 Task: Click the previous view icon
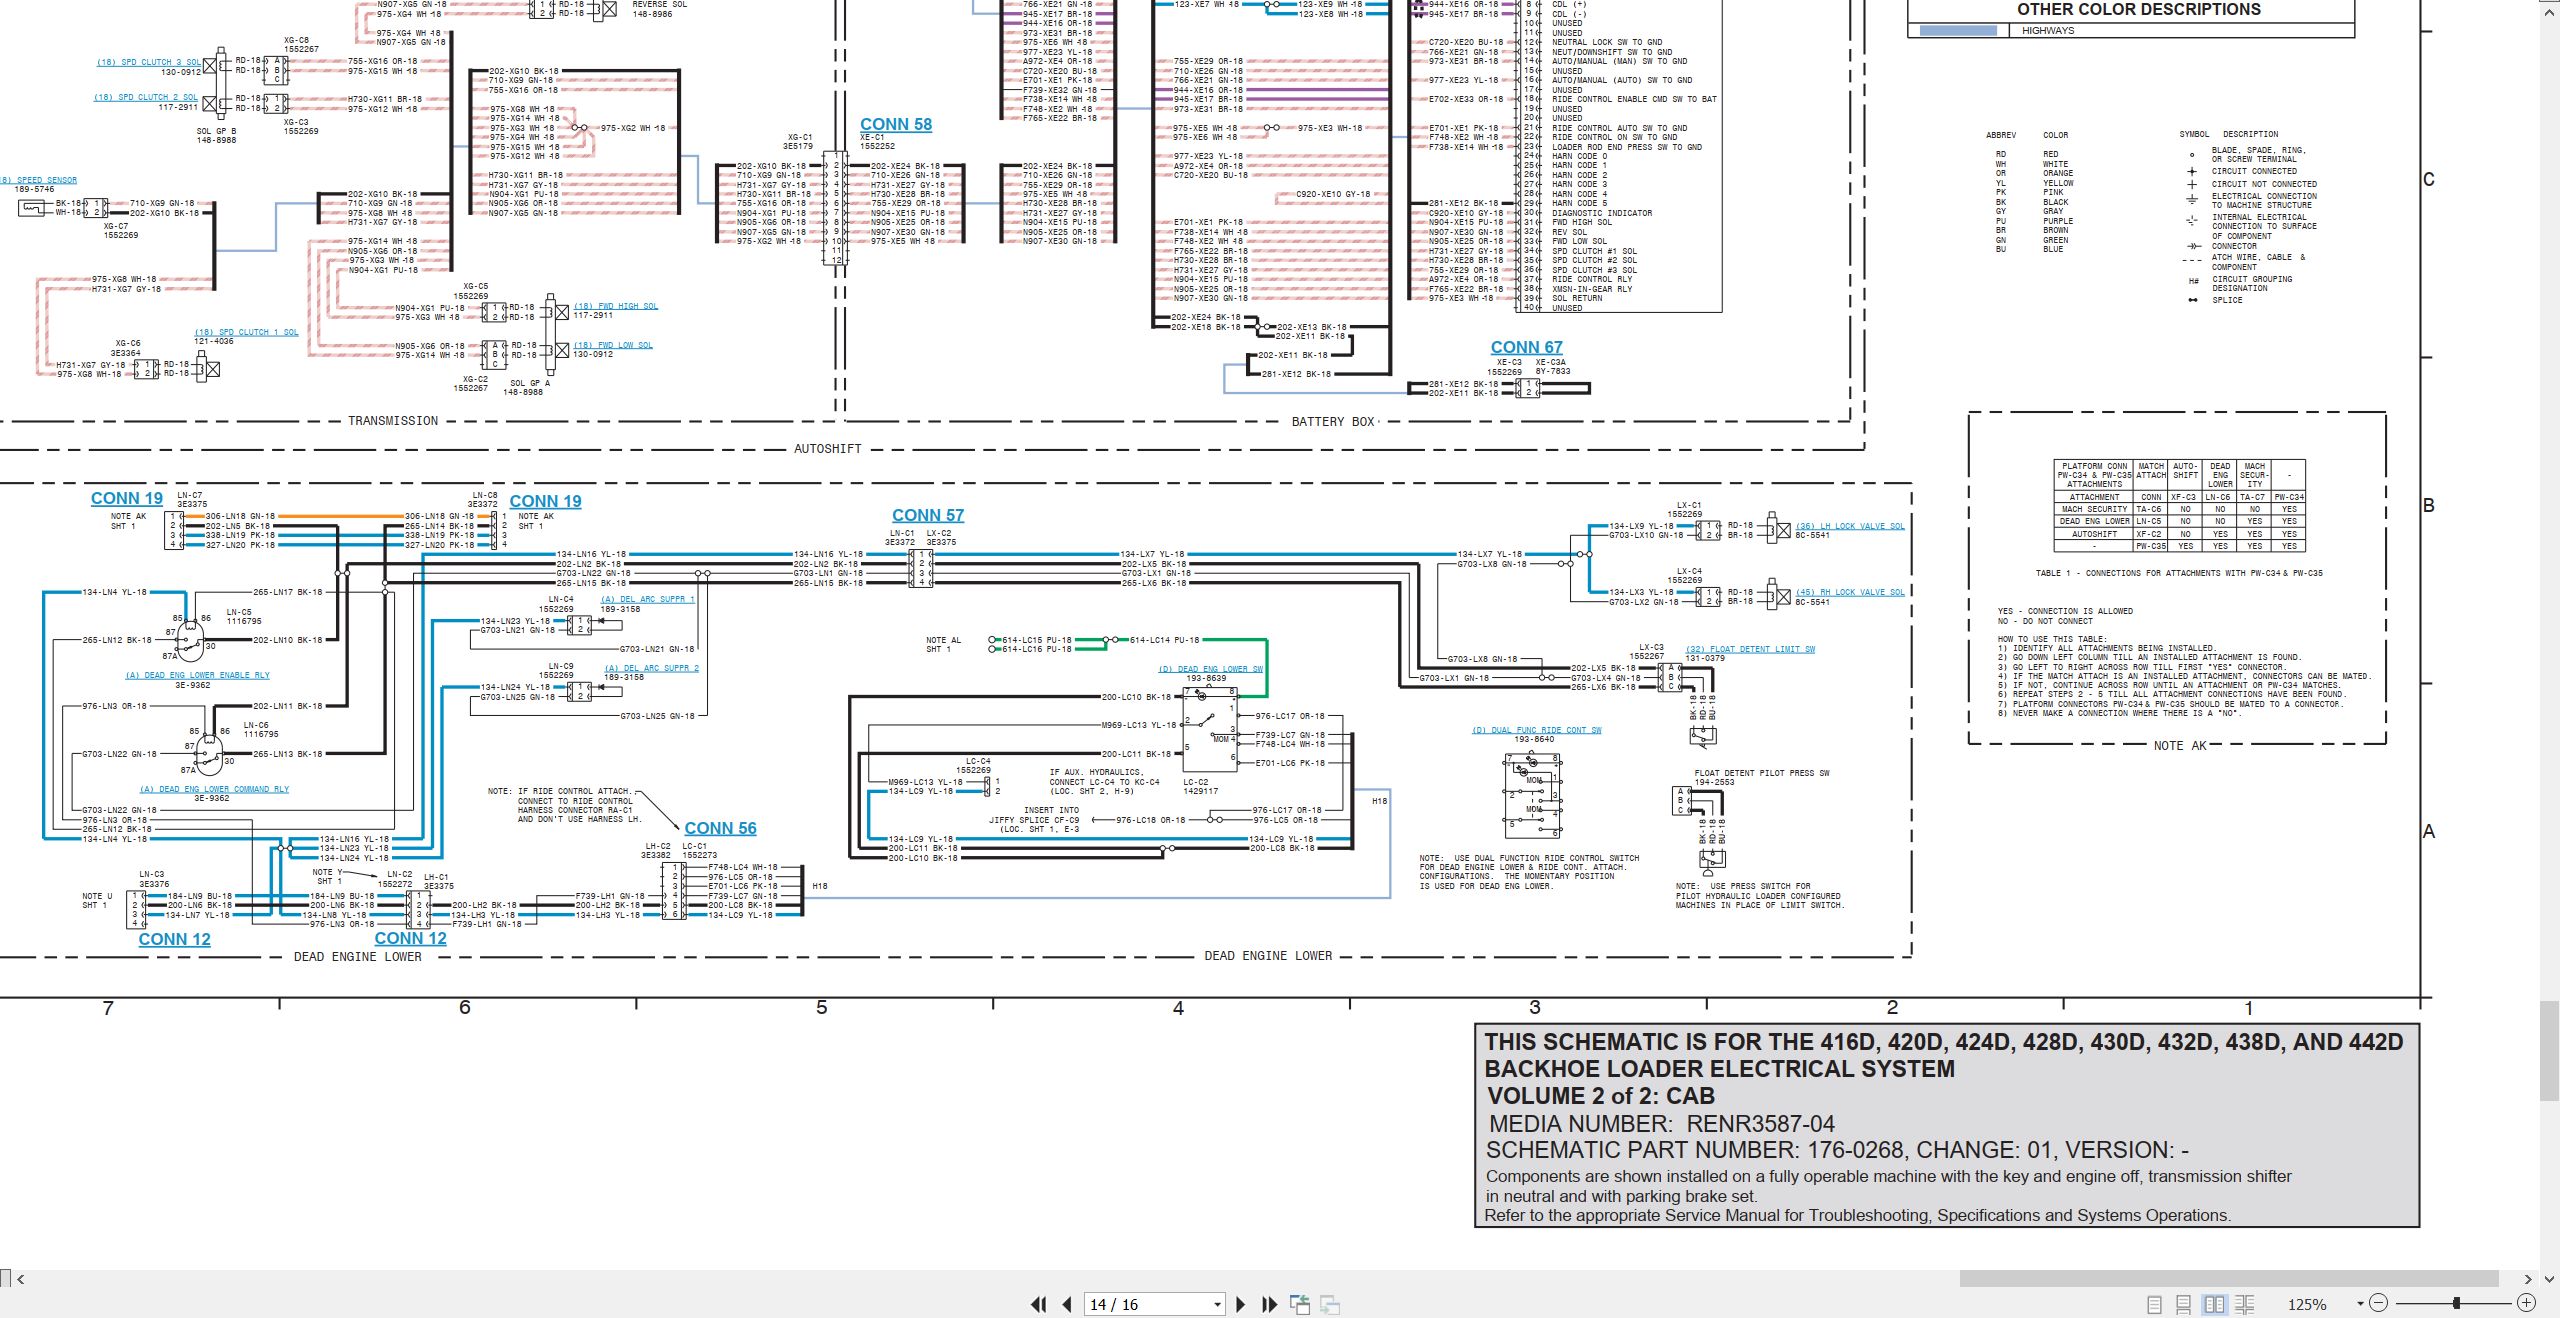point(1300,1304)
